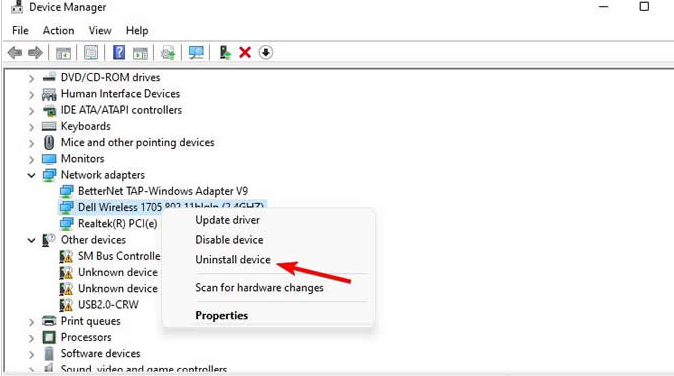Expand the Processors node
The image size is (674, 376).
(31, 338)
